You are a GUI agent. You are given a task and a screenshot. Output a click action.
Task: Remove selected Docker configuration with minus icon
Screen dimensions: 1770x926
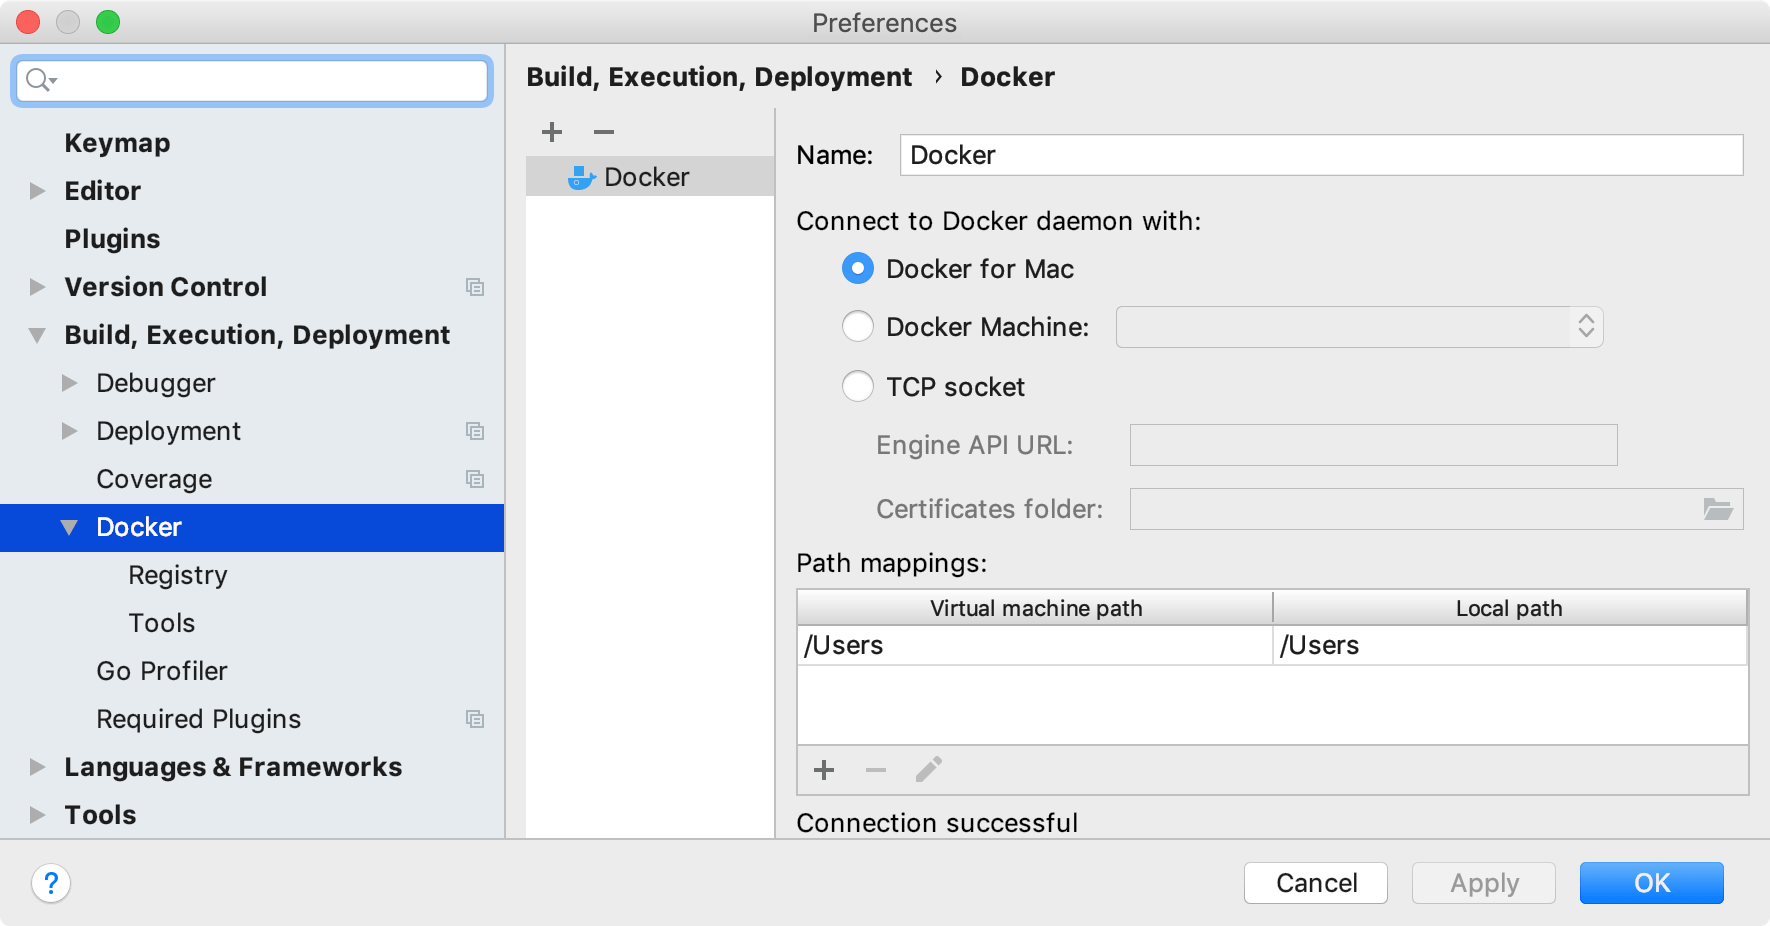[604, 132]
